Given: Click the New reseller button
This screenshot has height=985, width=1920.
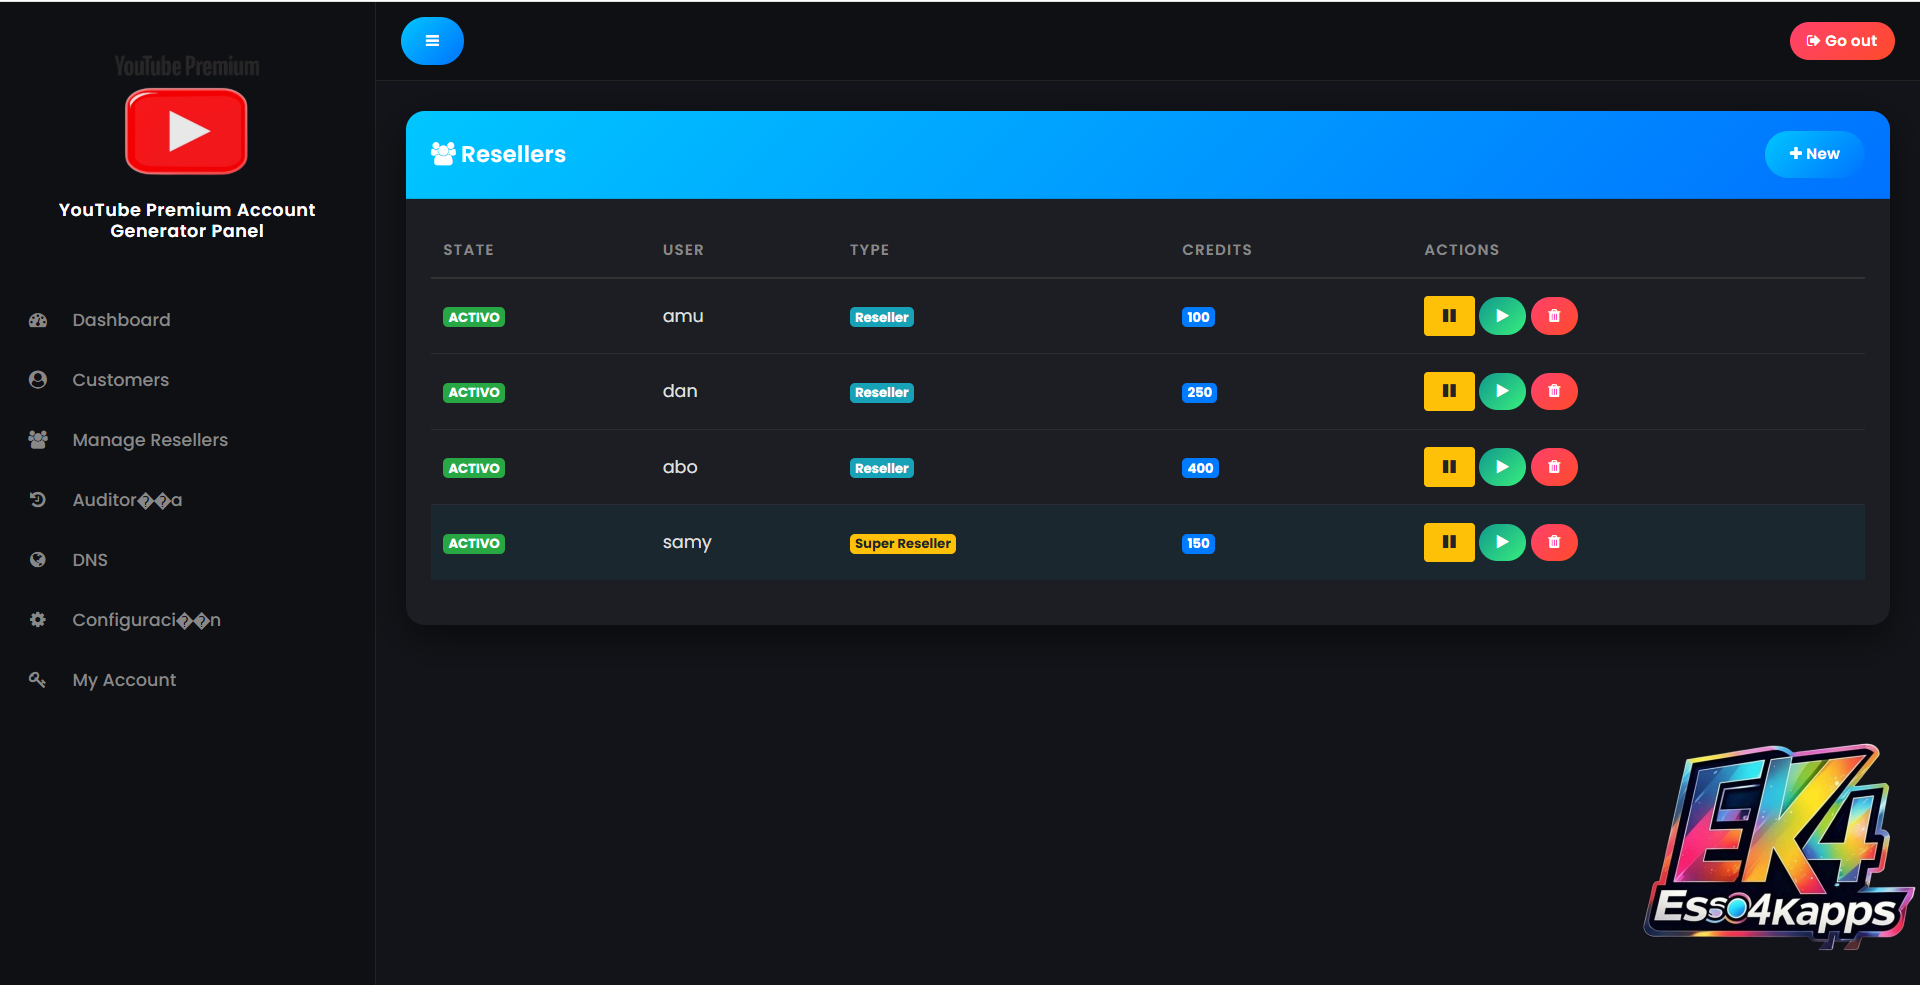Looking at the screenshot, I should pos(1814,154).
